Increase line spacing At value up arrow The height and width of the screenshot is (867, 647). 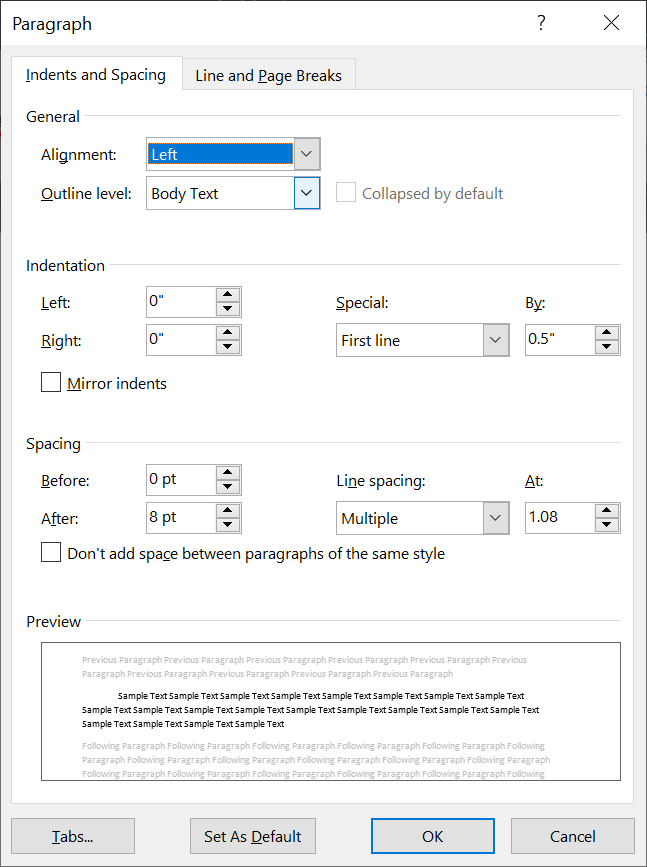pos(607,511)
